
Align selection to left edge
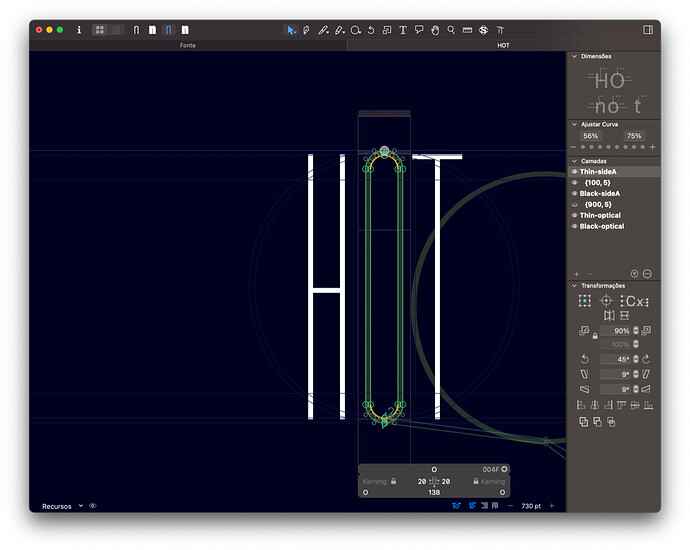tap(581, 405)
